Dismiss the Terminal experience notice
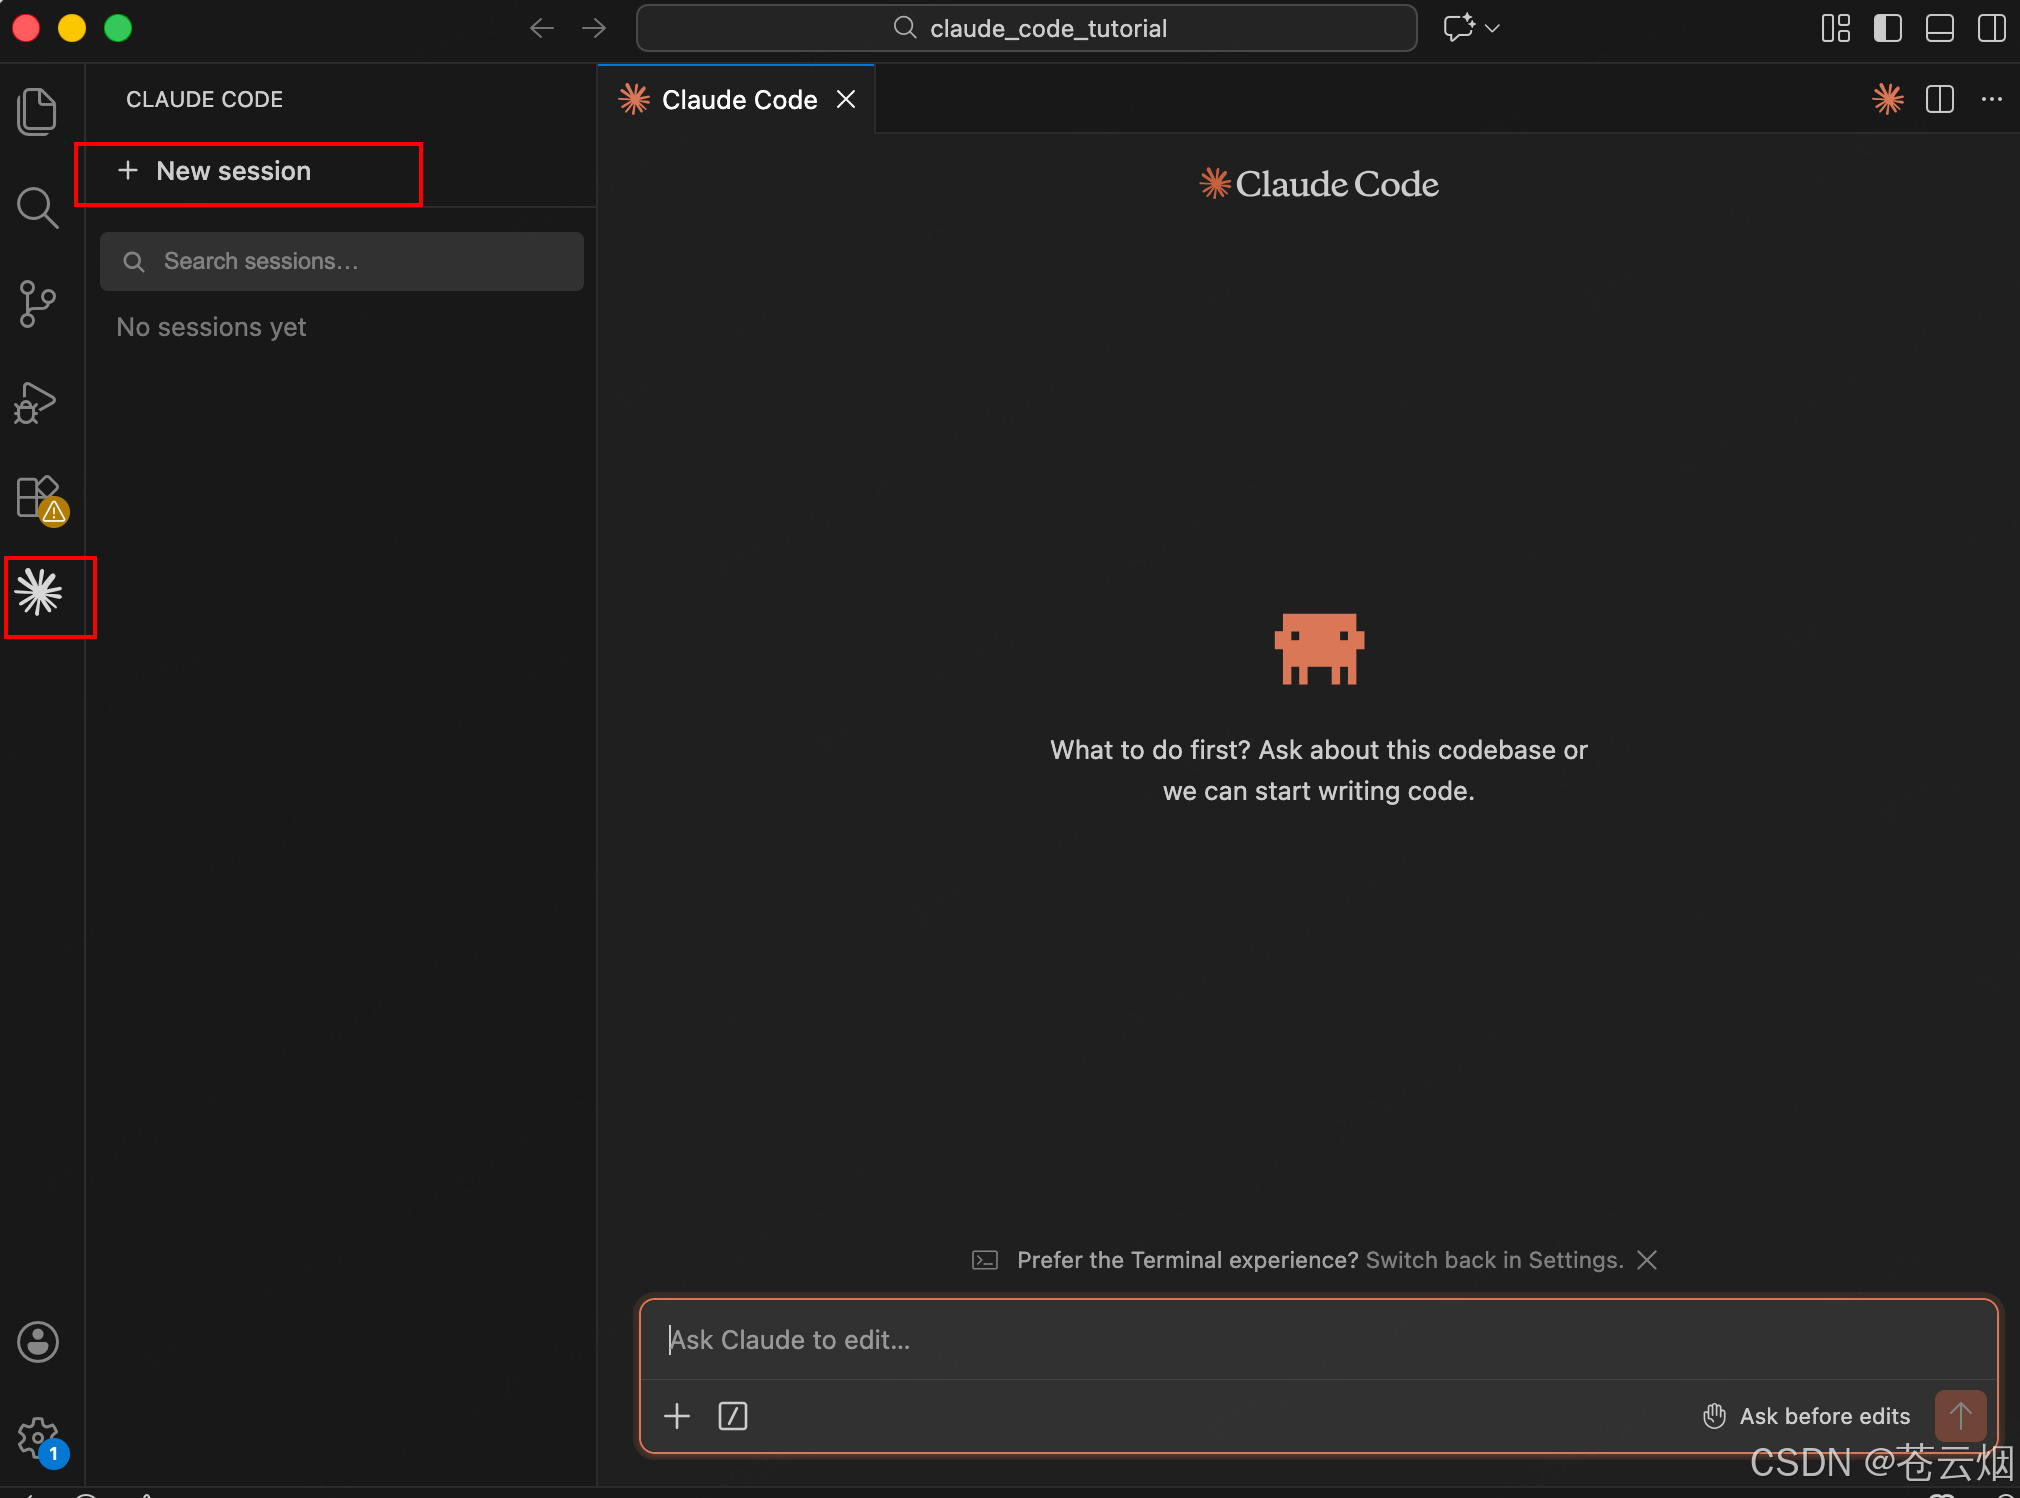This screenshot has height=1498, width=2020. 1647,1260
